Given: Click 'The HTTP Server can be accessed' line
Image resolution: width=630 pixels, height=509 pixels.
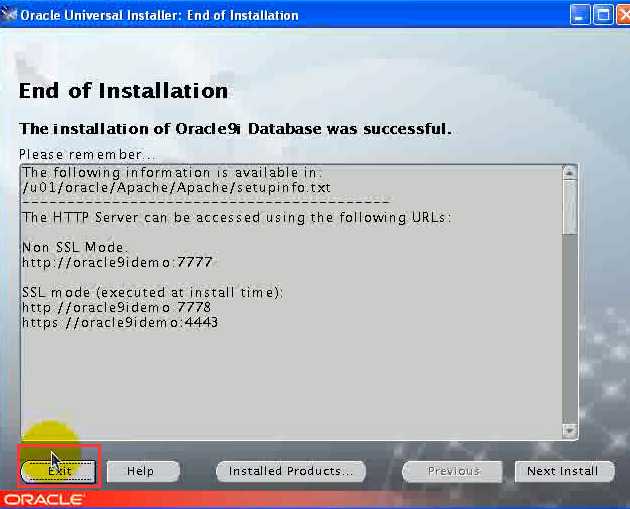Looking at the screenshot, I should [x=237, y=218].
